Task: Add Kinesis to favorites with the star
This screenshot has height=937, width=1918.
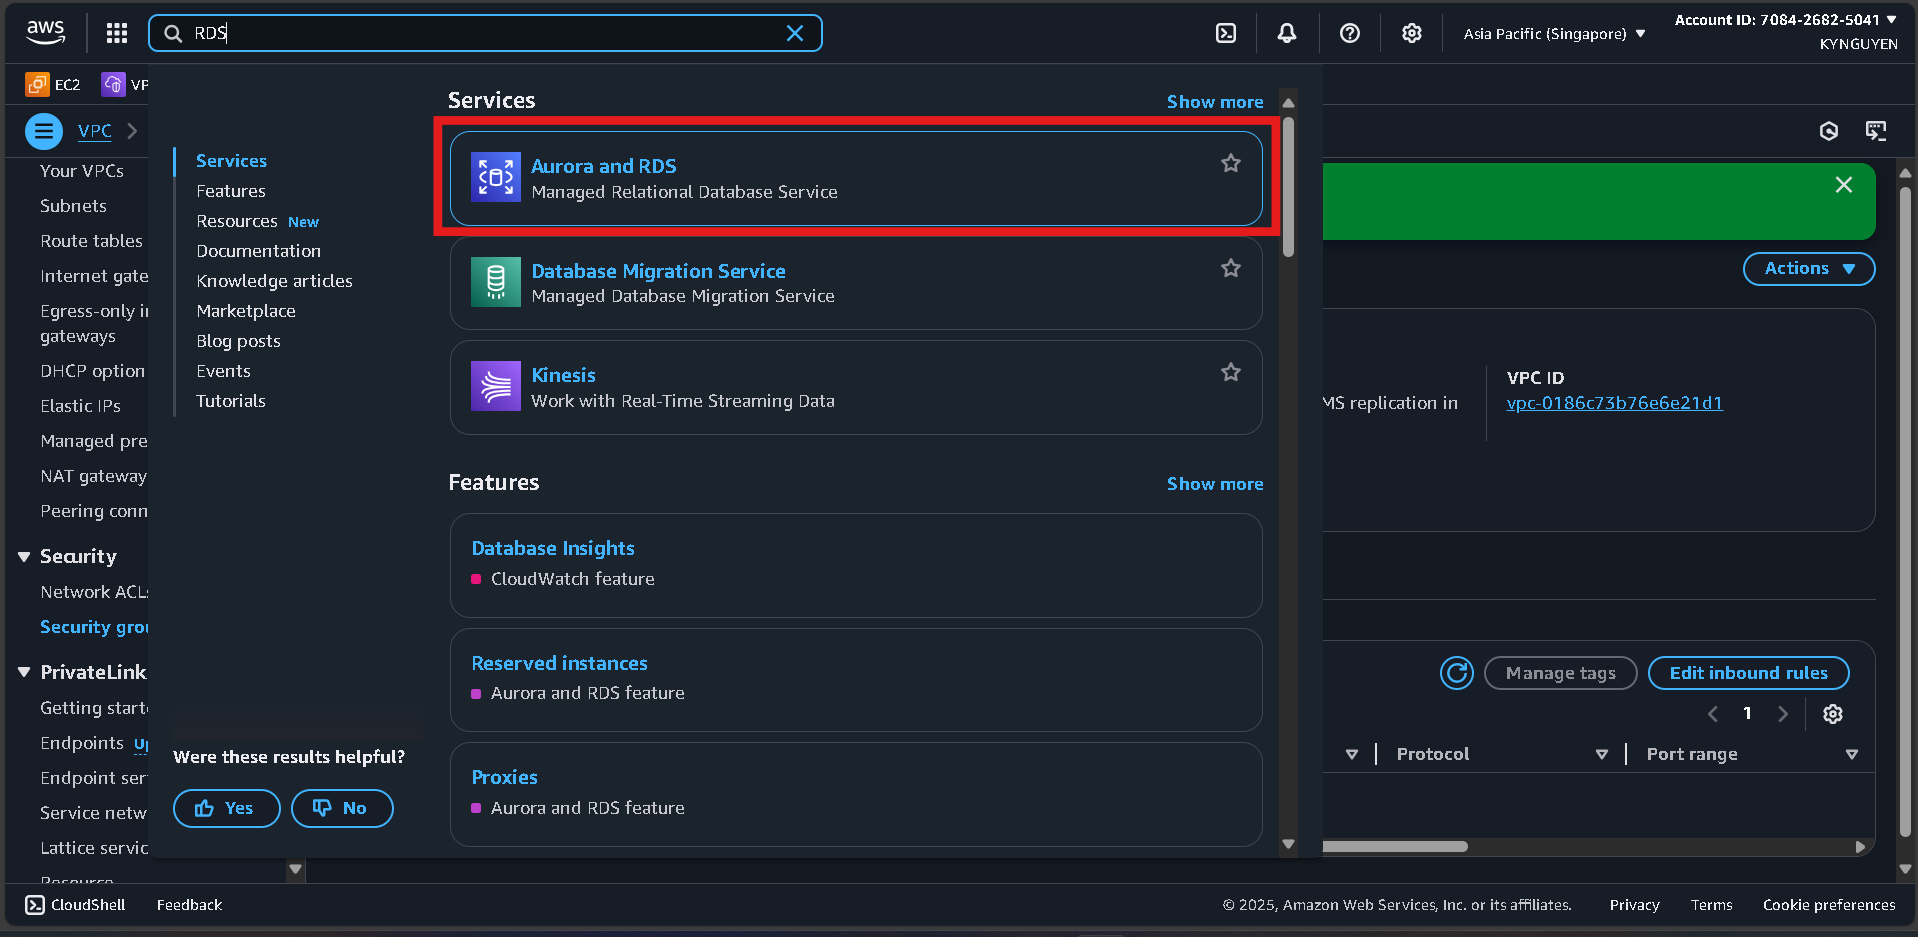Action: click(x=1230, y=372)
